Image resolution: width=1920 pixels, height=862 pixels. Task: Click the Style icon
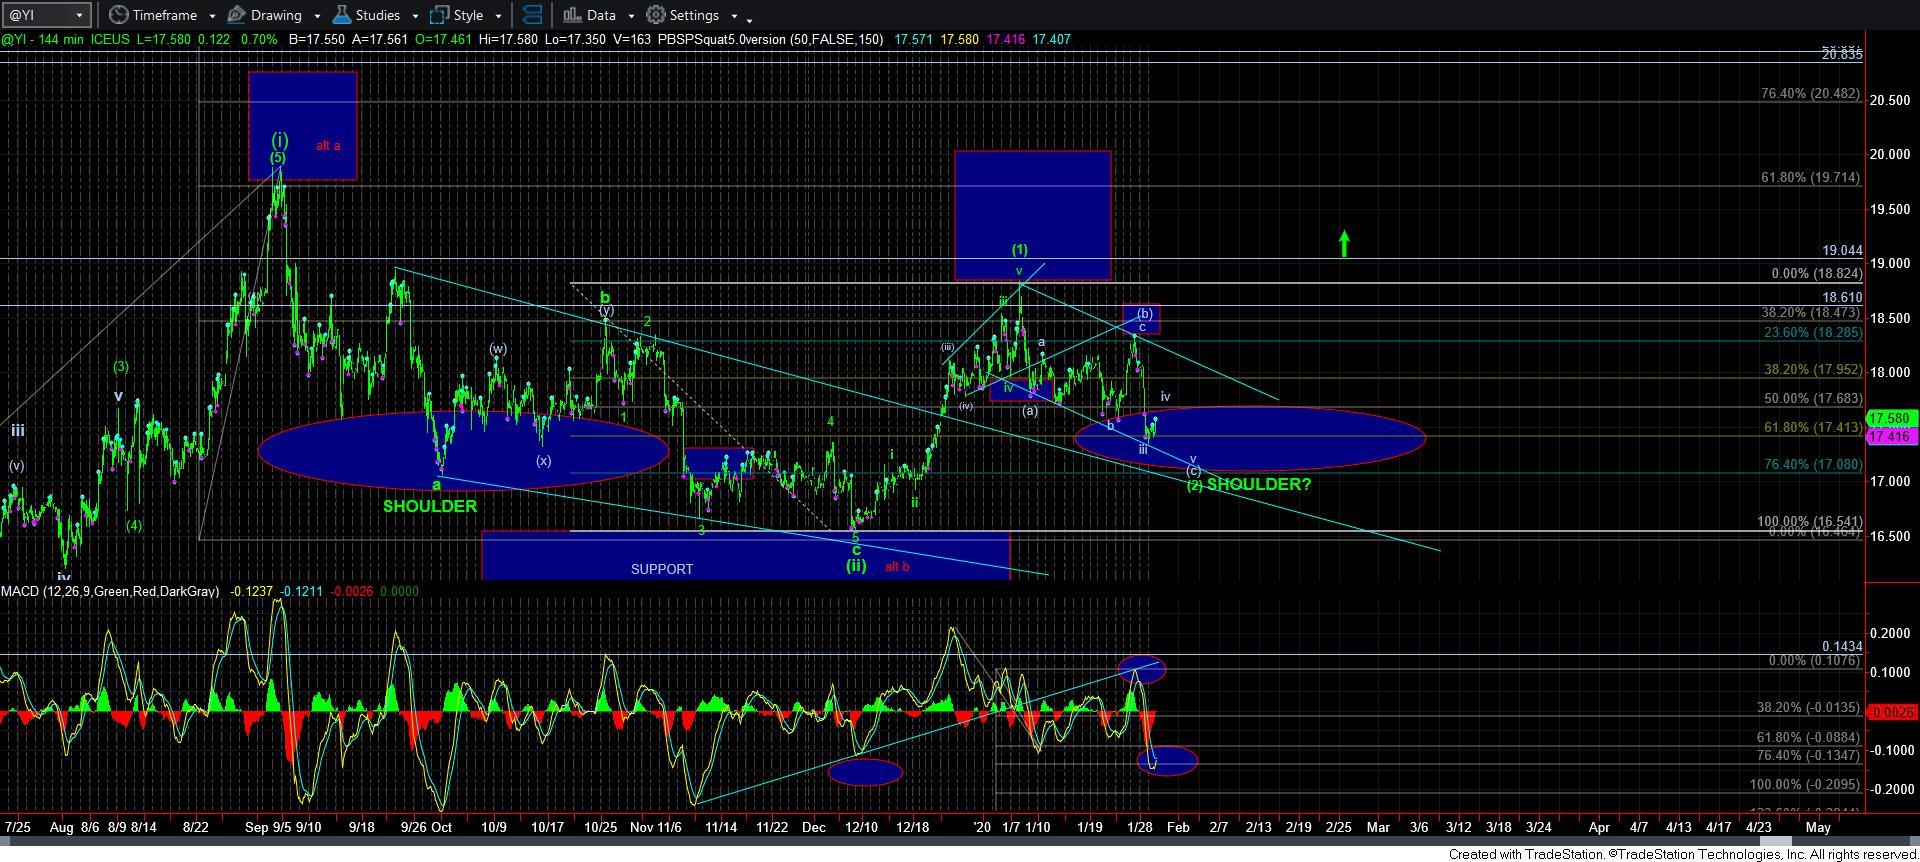coord(439,15)
